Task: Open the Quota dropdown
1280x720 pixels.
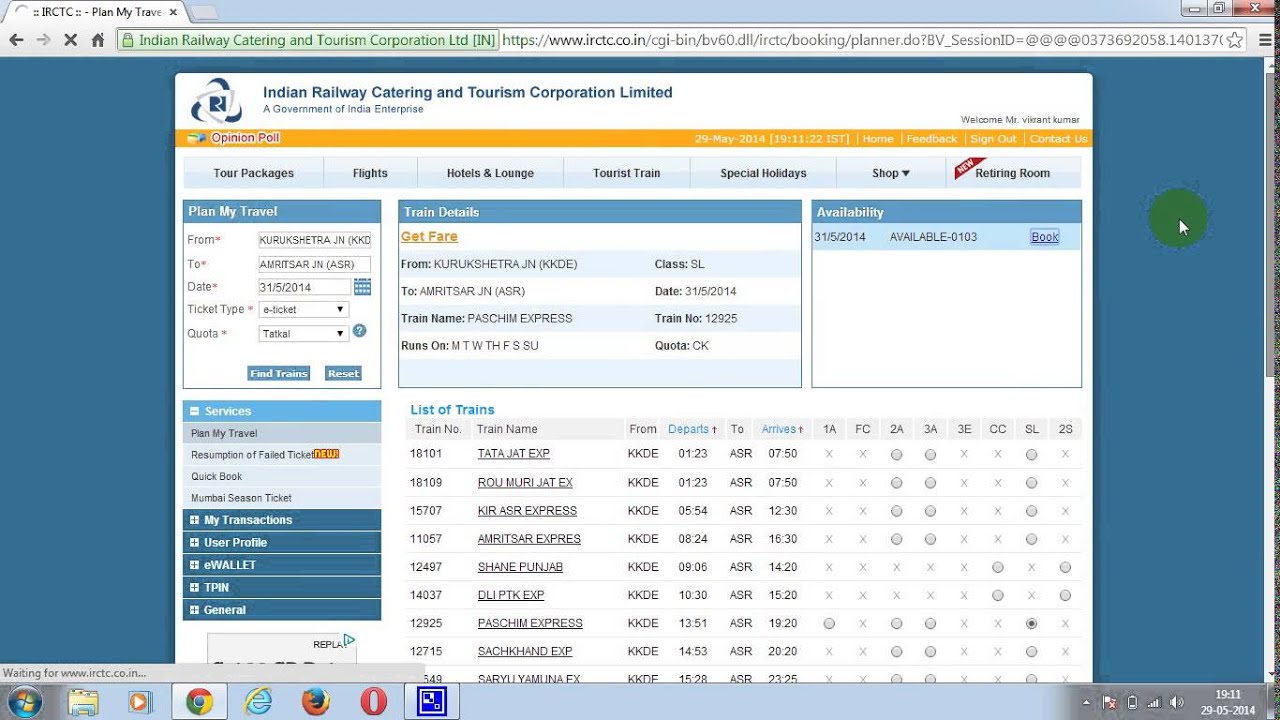Action: [x=303, y=333]
